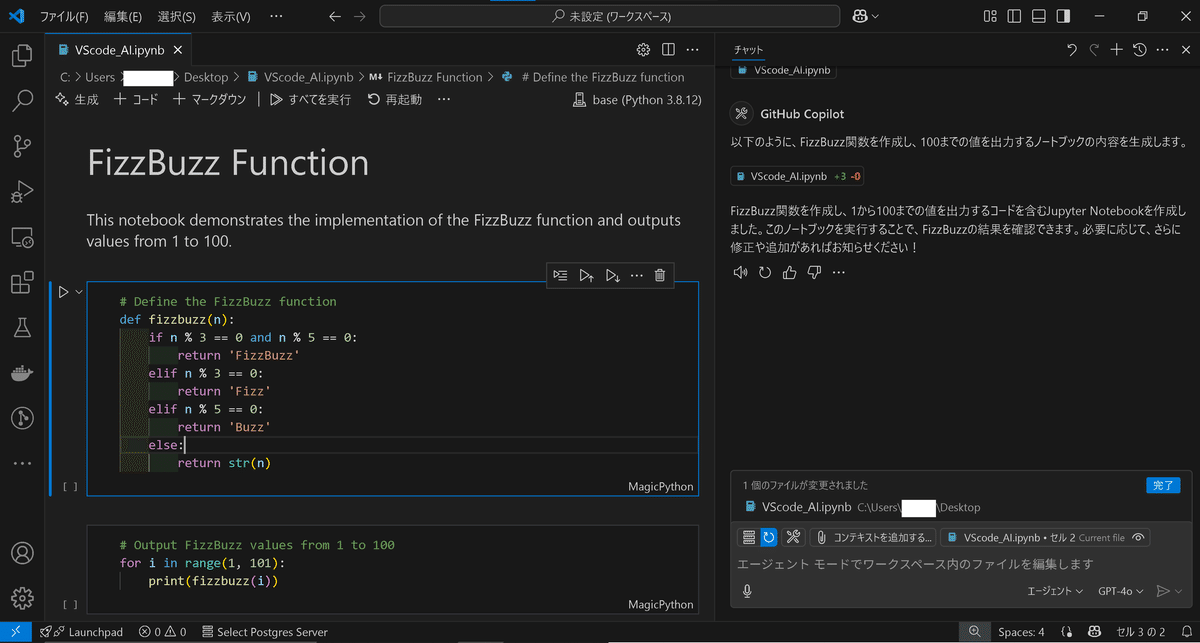Click the 完了 button in chat panel

(1163, 484)
